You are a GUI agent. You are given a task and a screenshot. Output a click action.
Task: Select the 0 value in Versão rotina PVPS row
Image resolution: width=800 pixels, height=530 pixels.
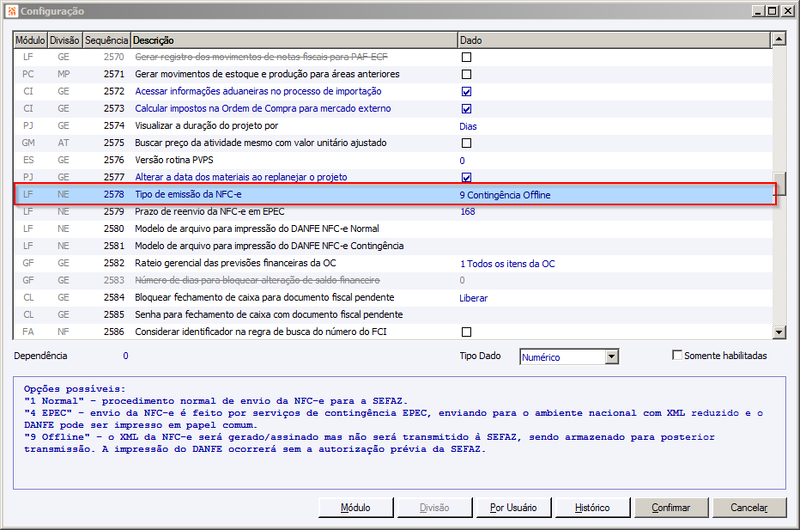click(462, 161)
